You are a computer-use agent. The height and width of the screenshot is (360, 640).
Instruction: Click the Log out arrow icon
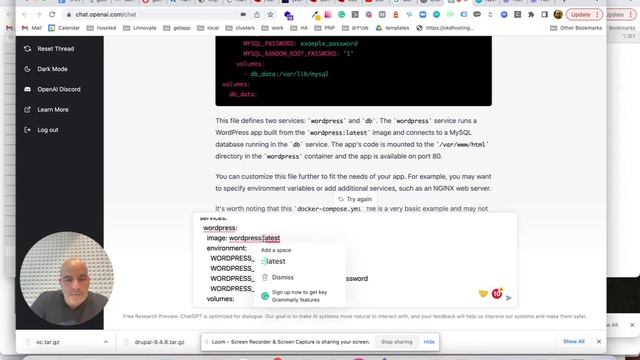pos(27,130)
